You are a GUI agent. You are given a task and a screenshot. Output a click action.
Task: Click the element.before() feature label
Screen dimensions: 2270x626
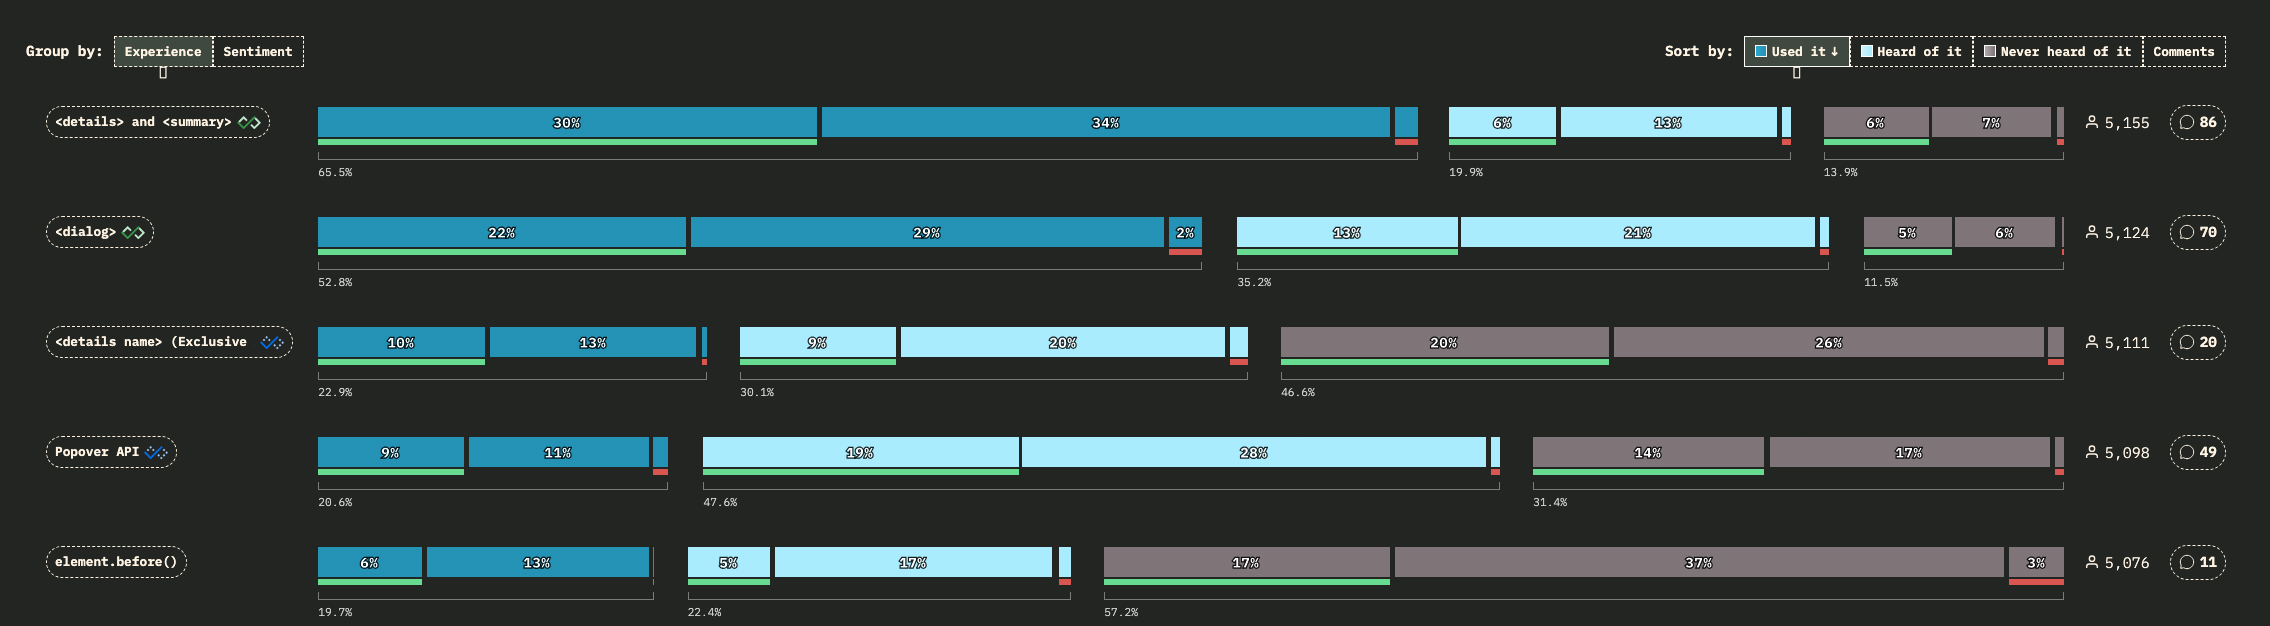(x=116, y=562)
